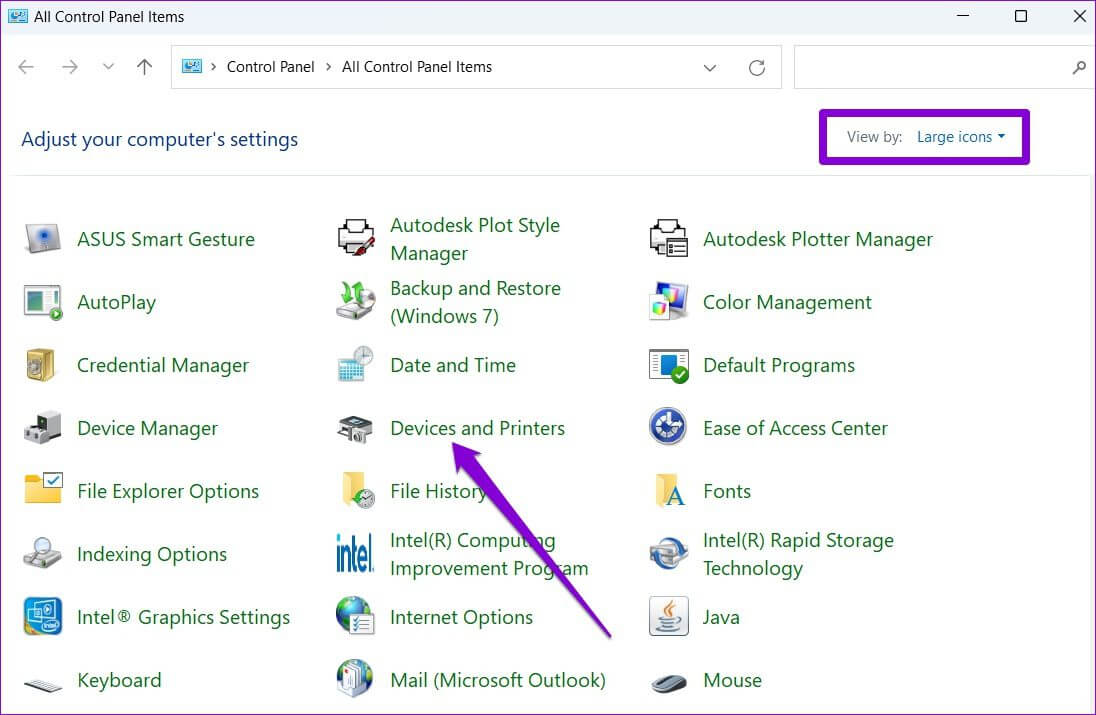
Task: Refresh the Control Panel view
Action: [757, 68]
